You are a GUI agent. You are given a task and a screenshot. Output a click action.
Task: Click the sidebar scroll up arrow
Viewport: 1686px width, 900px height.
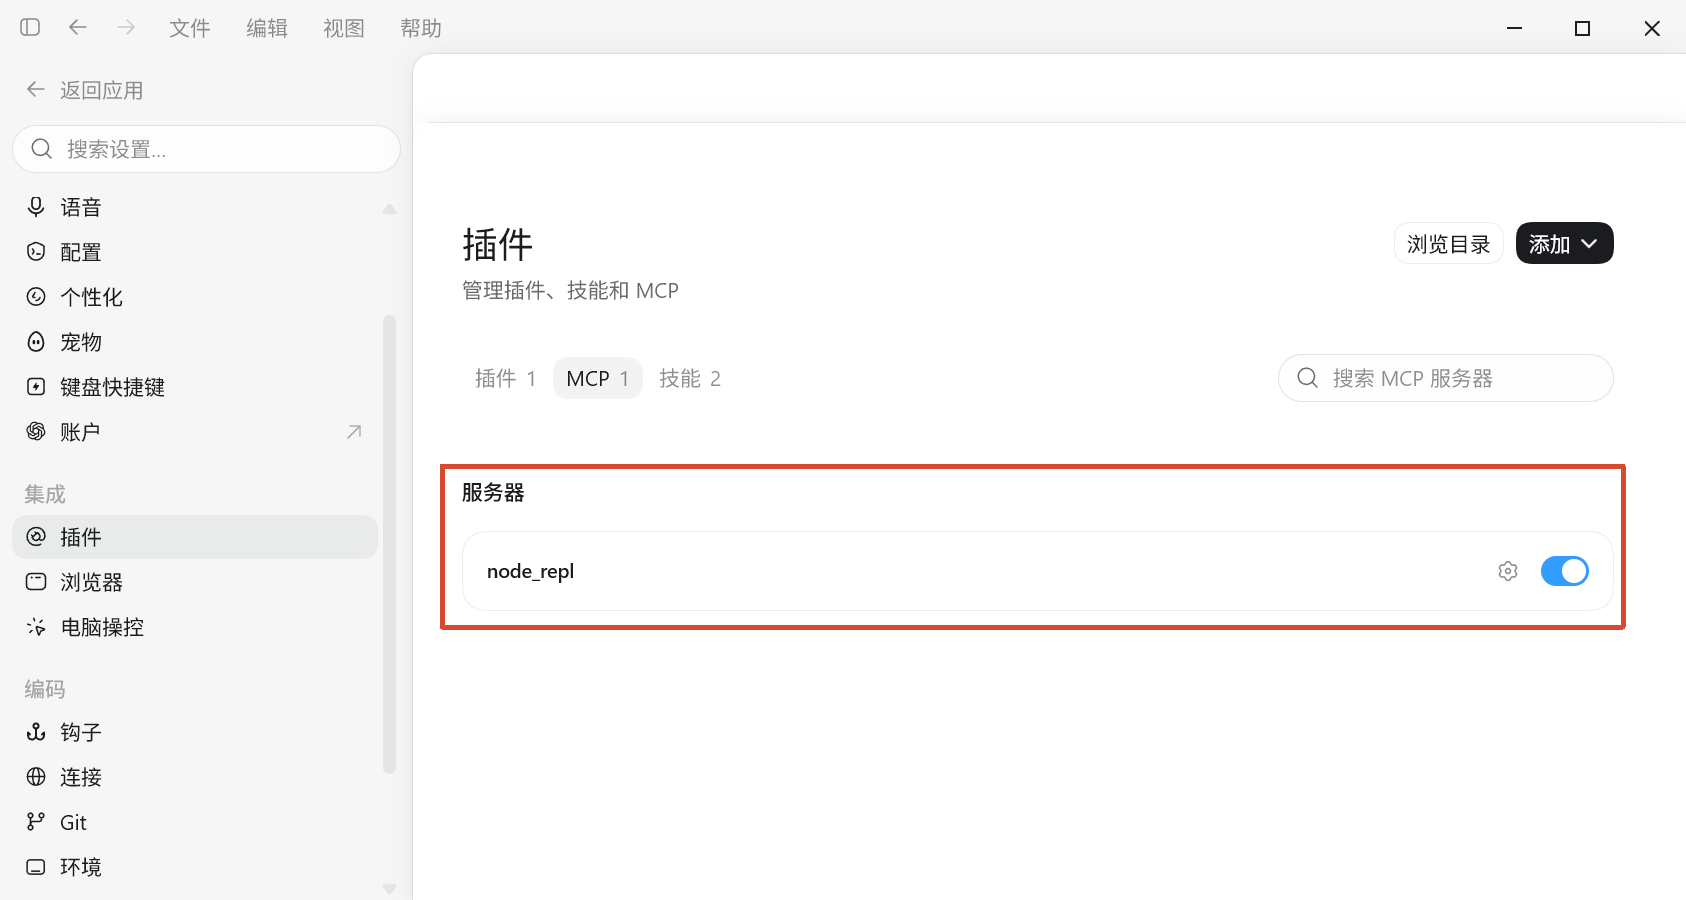[389, 209]
